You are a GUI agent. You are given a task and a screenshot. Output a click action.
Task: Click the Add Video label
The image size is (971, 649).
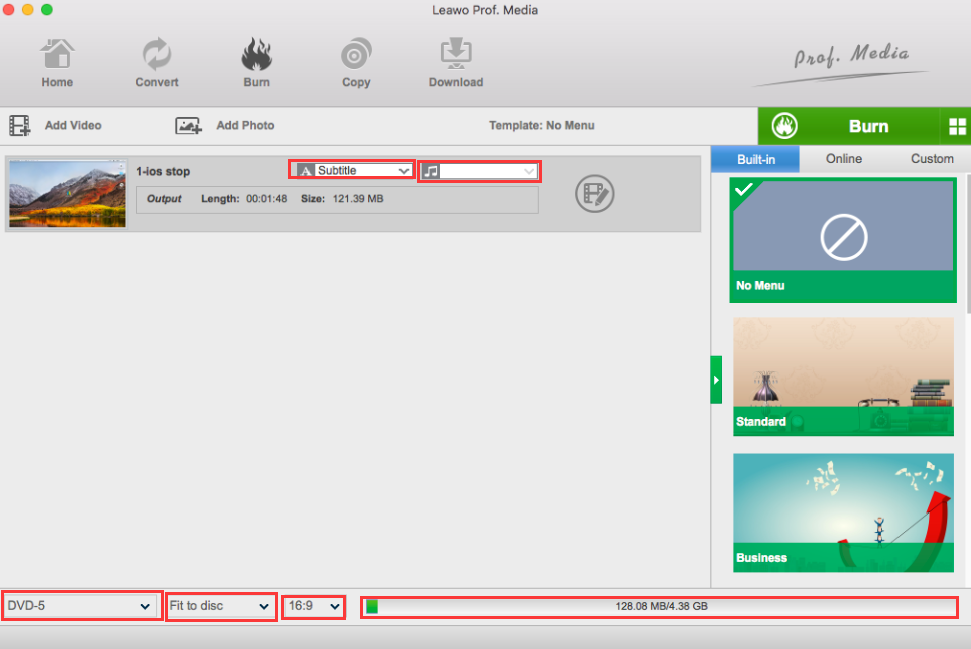pos(73,126)
